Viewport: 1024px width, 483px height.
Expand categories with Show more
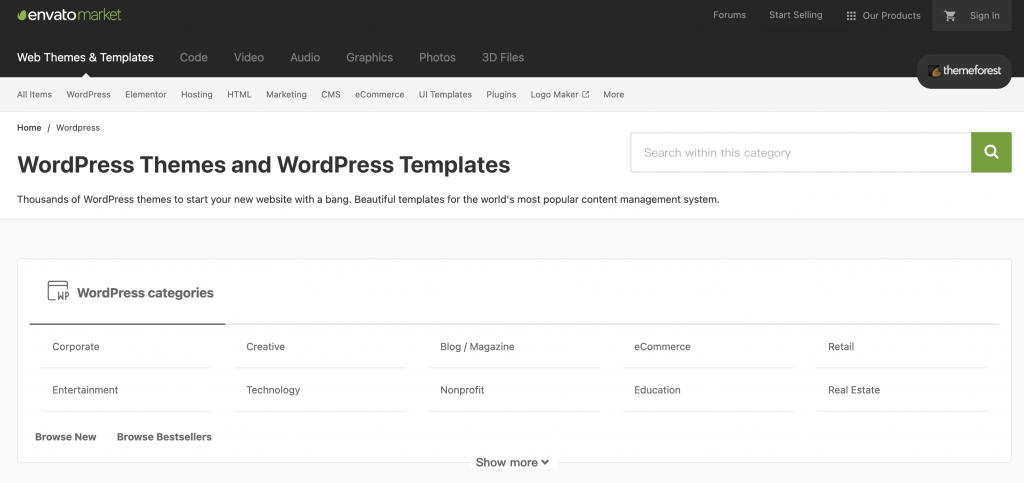[x=512, y=462]
